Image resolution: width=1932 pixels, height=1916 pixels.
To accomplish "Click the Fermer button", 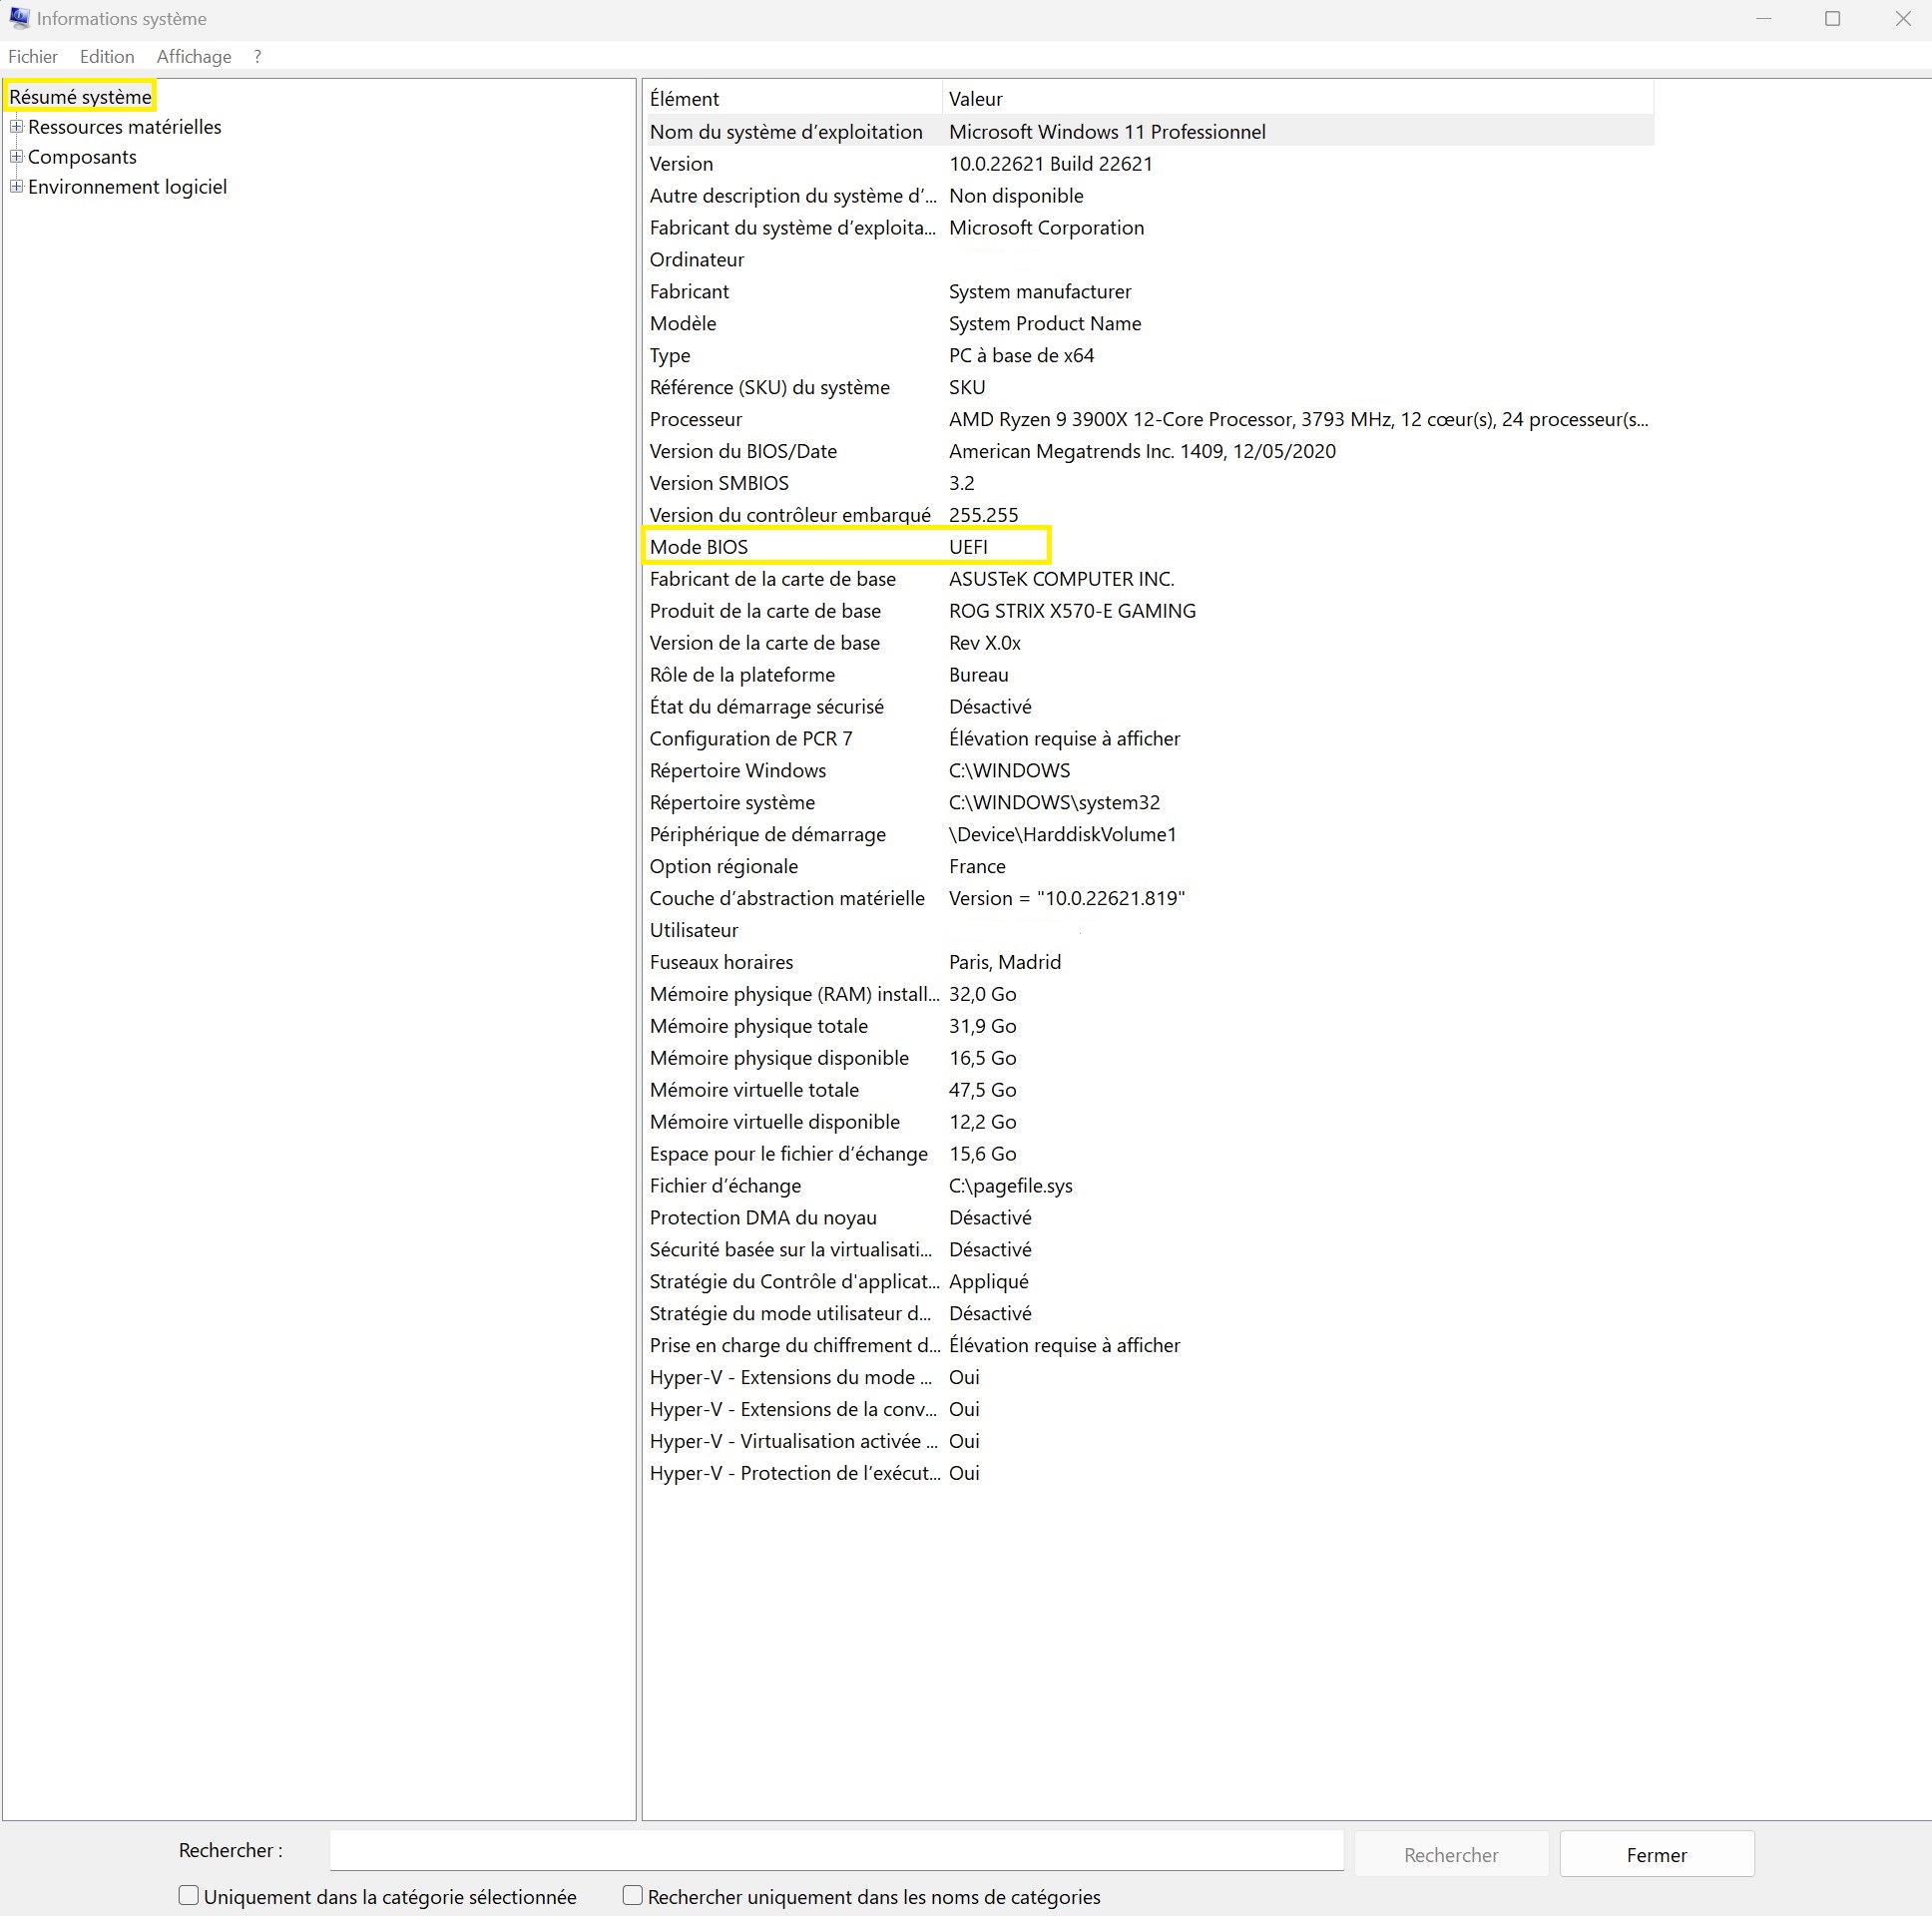I will [x=1656, y=1855].
